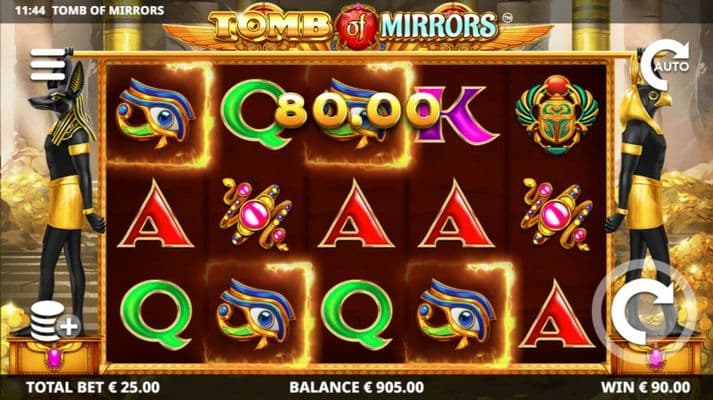
Task: Start autoplay with the AUTO button
Action: 665,64
